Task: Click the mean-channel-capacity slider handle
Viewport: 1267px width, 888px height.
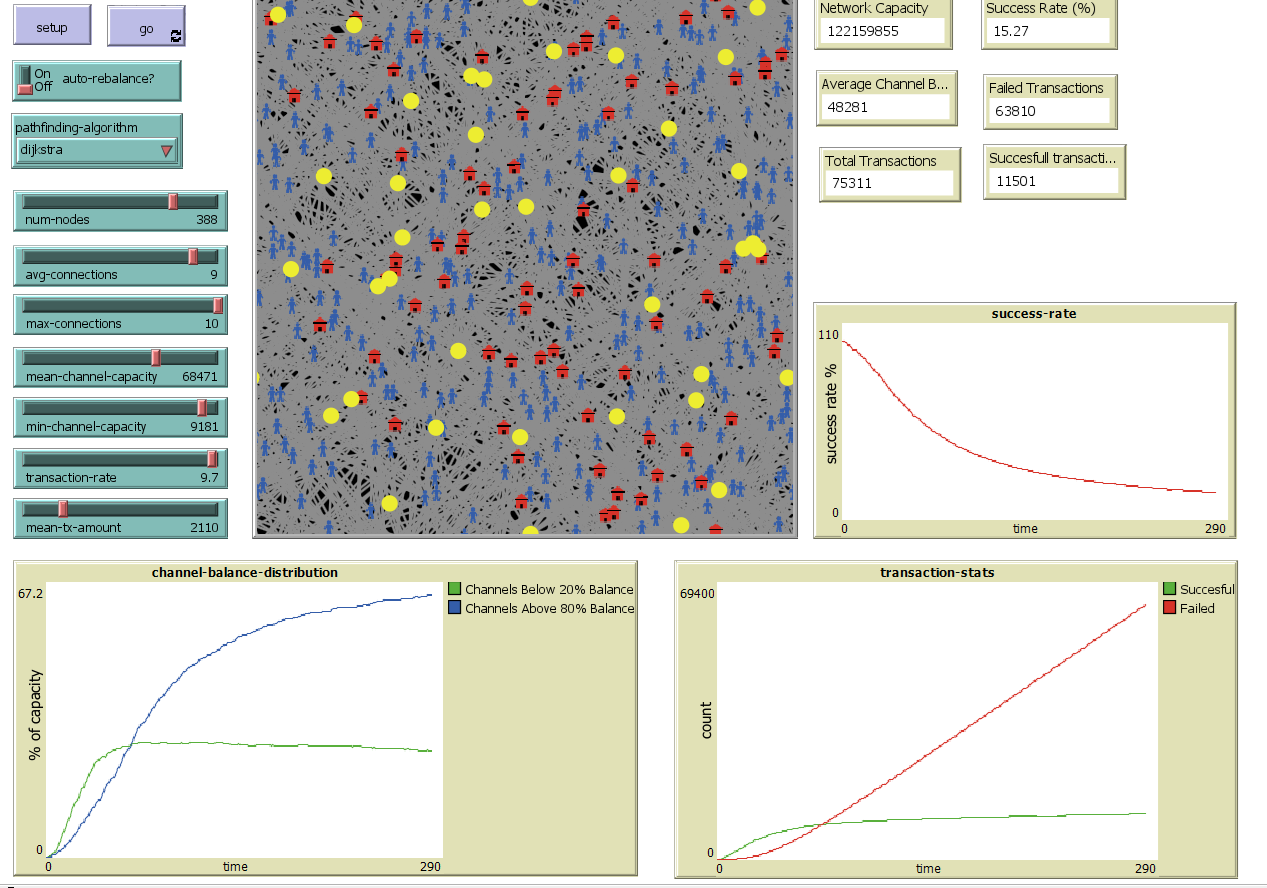Action: [156, 358]
